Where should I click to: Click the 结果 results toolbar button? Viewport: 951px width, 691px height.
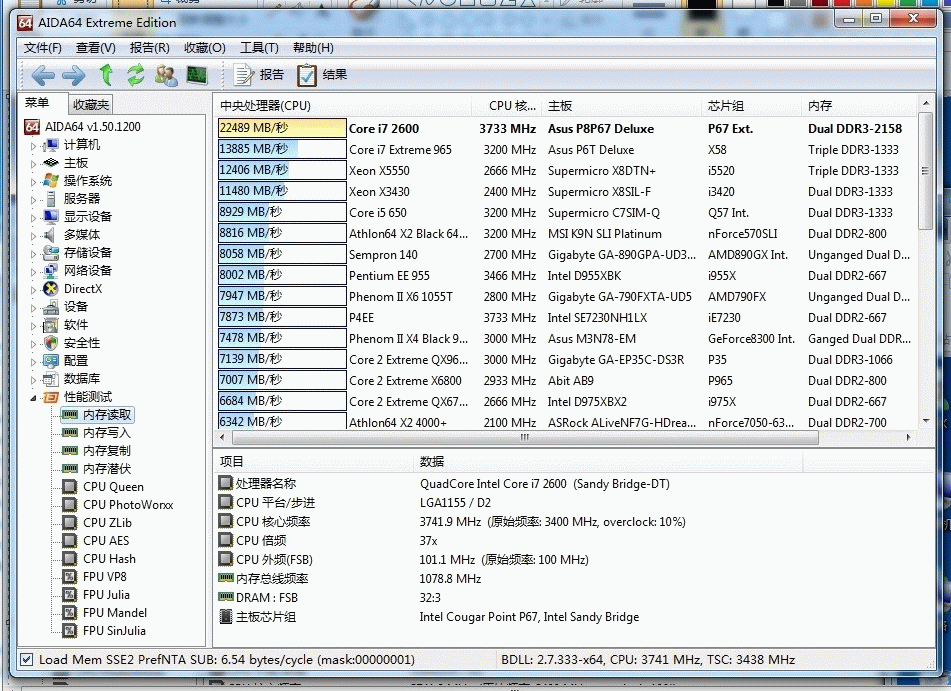tap(323, 75)
